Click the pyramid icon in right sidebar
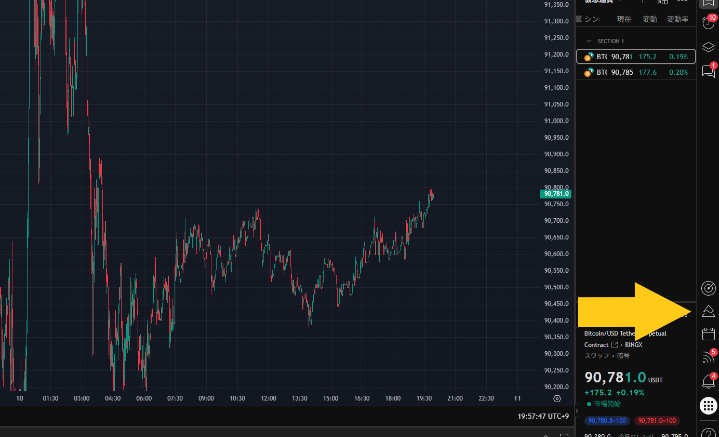Viewport: 719px width, 437px height. pyautogui.click(x=708, y=311)
